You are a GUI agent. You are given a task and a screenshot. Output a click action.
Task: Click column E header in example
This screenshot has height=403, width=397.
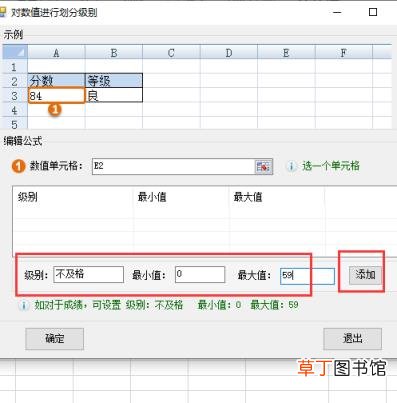(x=286, y=53)
